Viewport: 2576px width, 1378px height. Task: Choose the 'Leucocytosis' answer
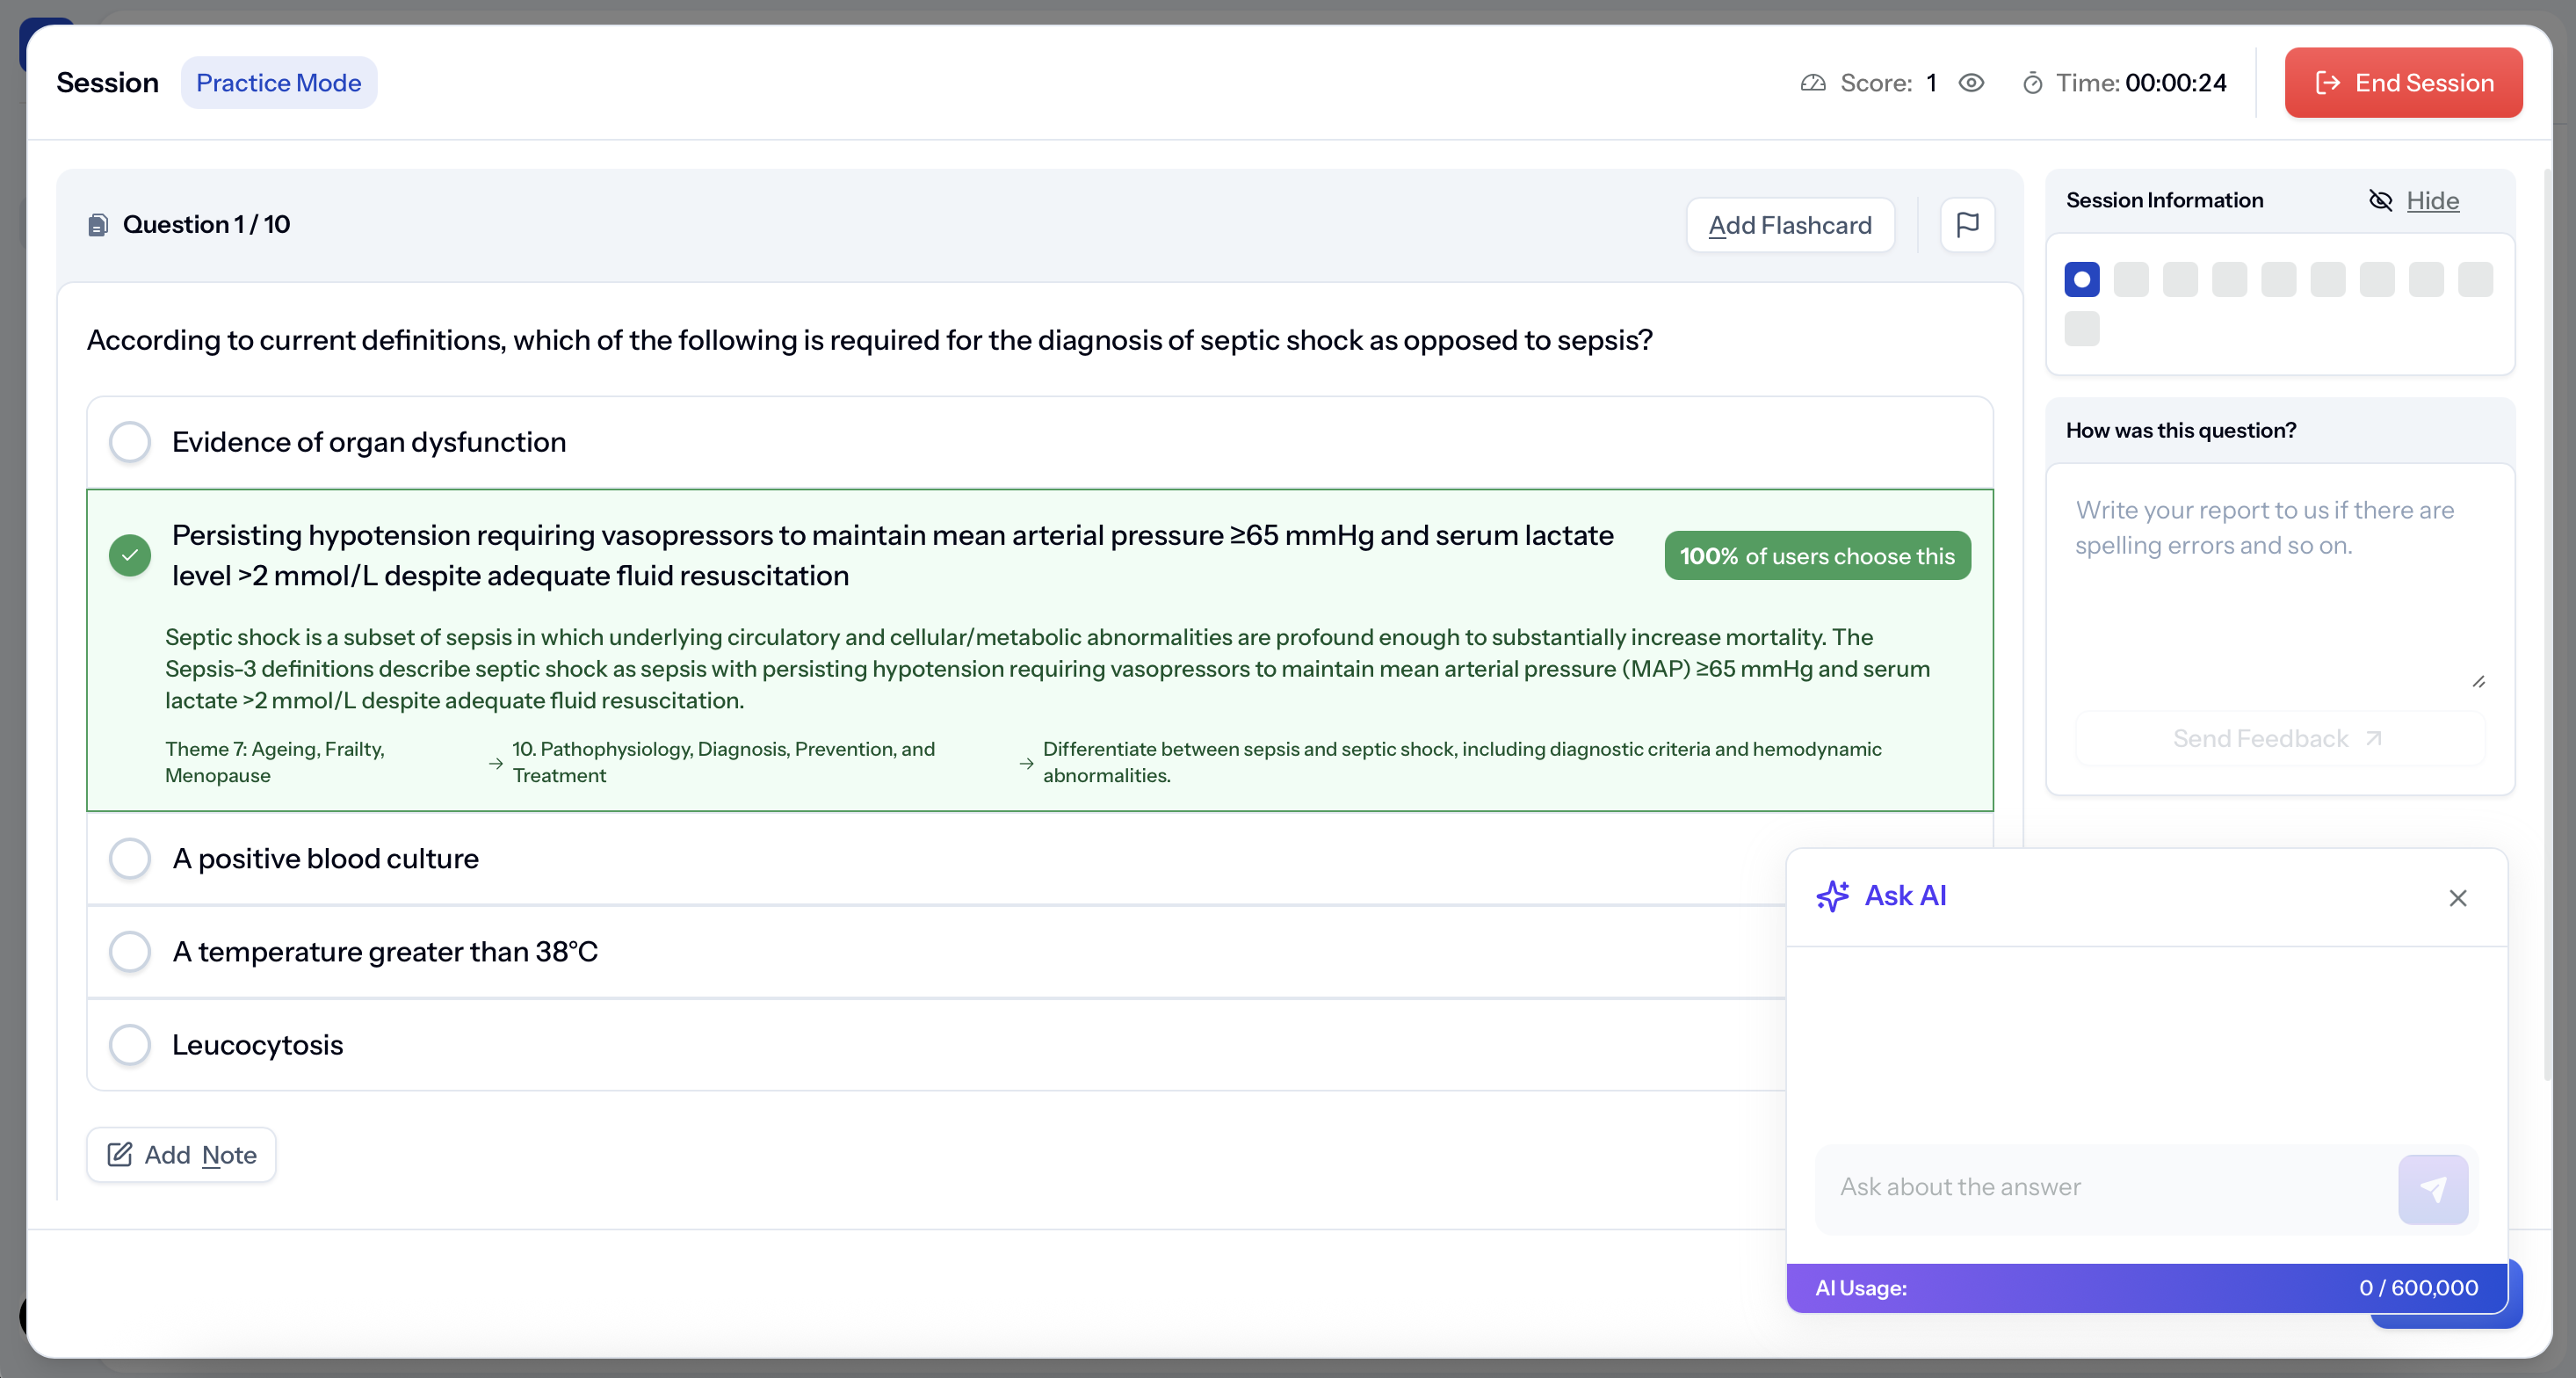(130, 1044)
